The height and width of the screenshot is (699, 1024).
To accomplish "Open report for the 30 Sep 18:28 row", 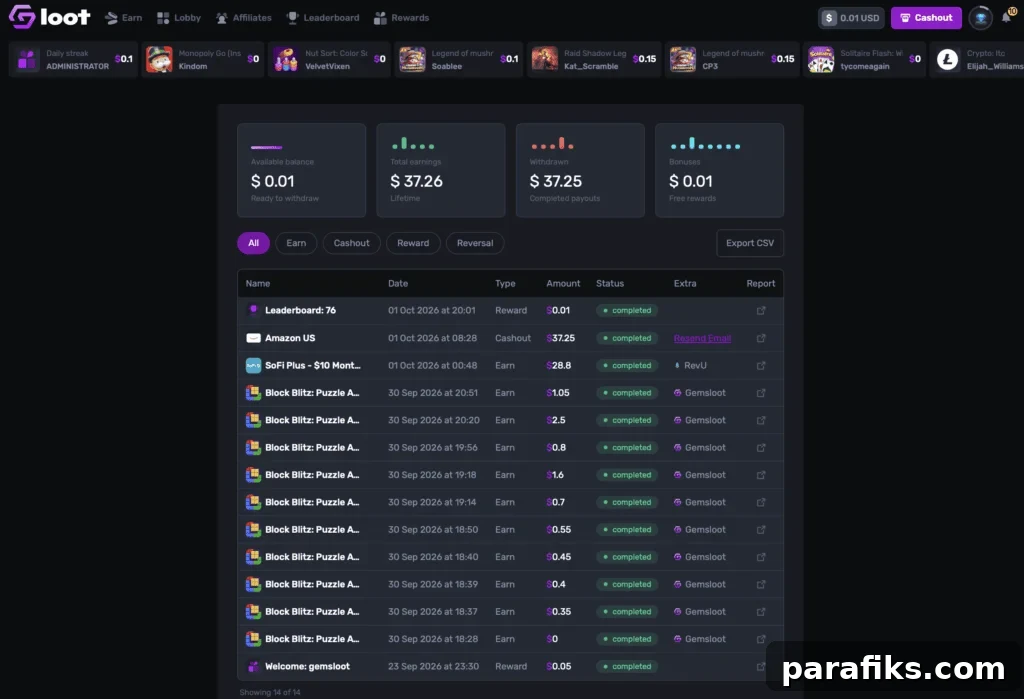I will [x=761, y=640].
